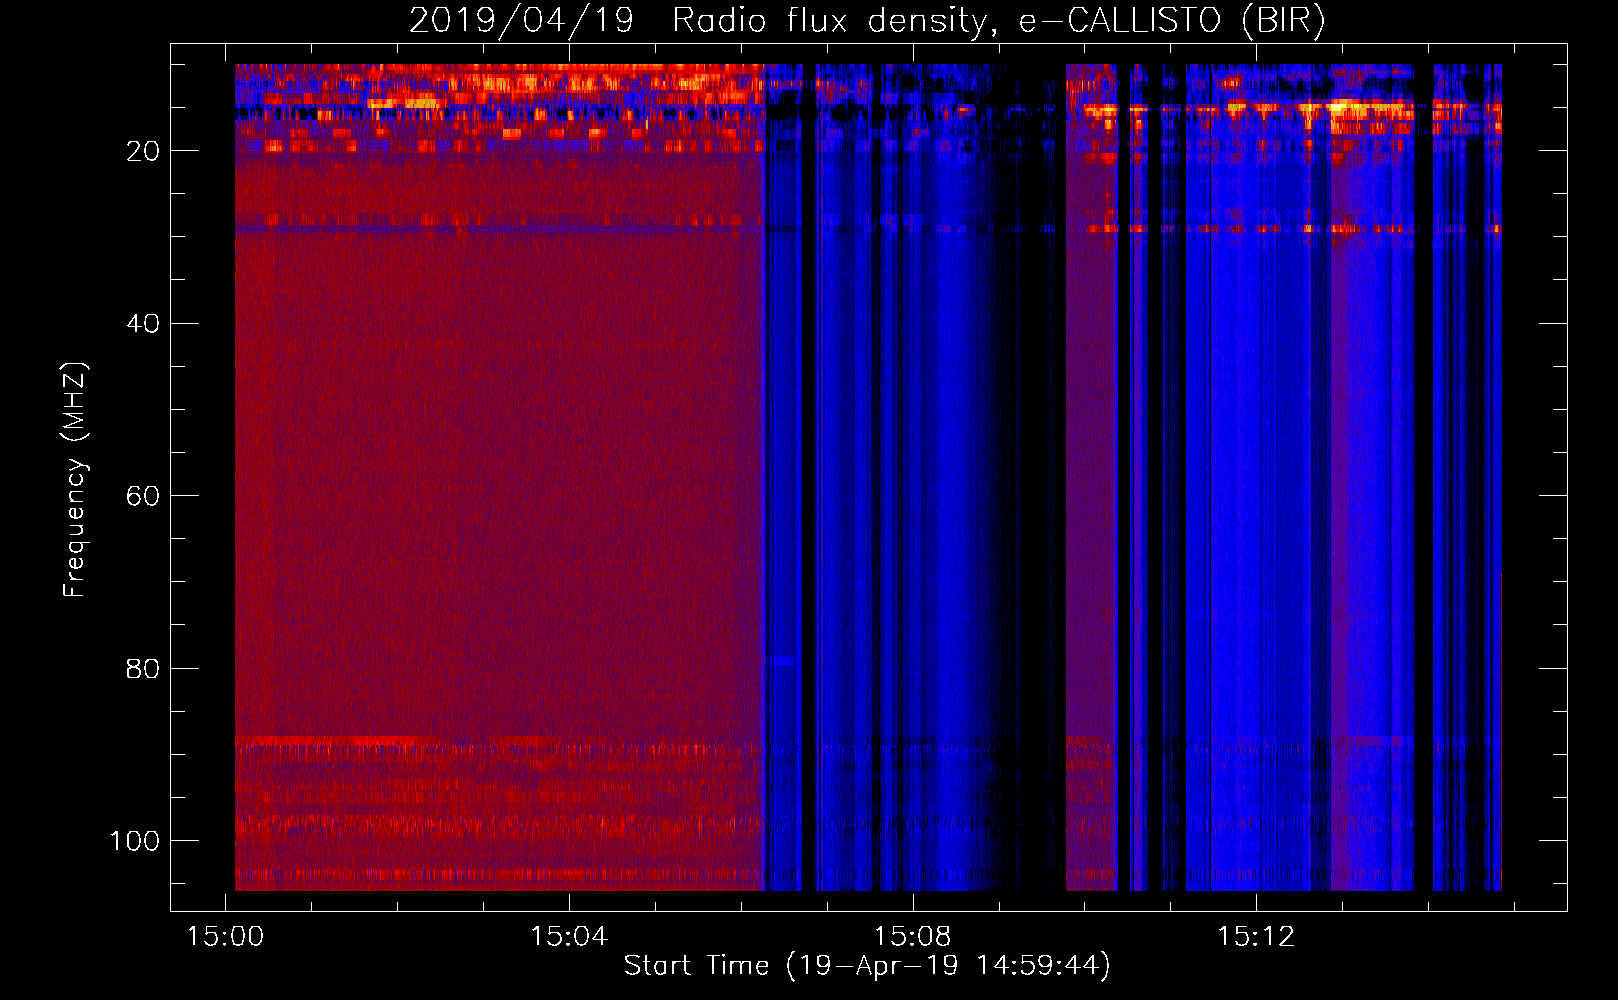Click the 15:00 time tick label
The height and width of the screenshot is (1000, 1618).
(x=226, y=937)
